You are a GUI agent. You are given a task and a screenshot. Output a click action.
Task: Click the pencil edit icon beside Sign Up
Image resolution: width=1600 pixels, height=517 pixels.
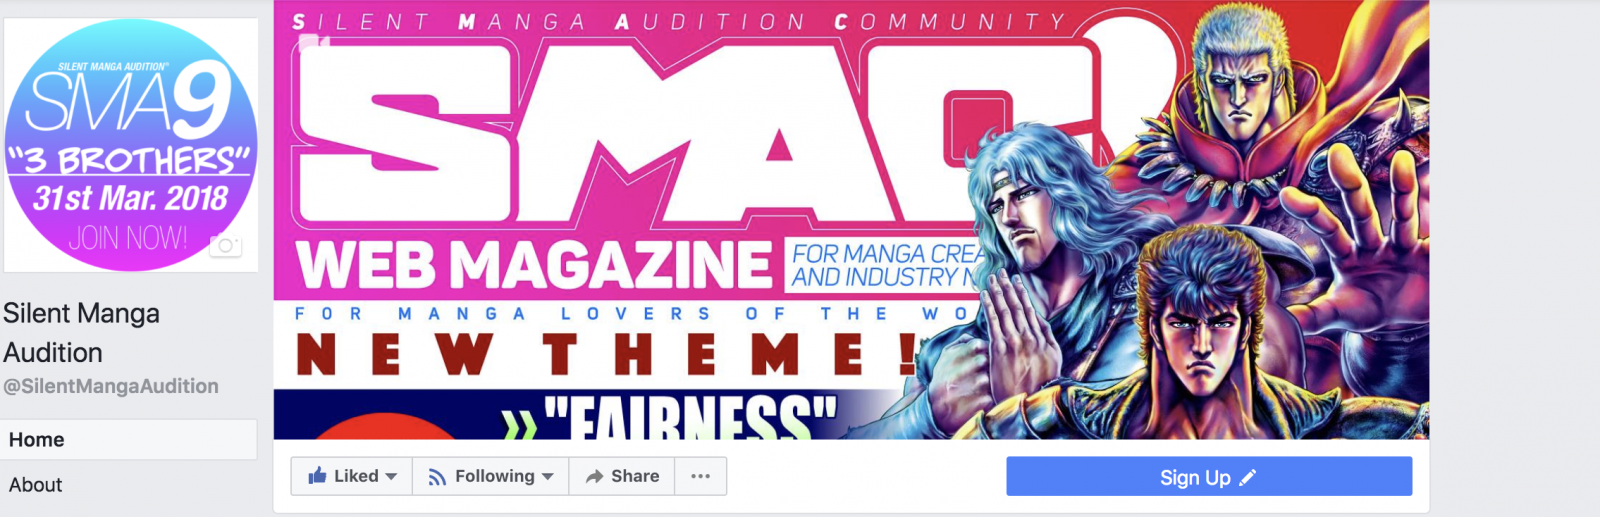pos(1247,478)
